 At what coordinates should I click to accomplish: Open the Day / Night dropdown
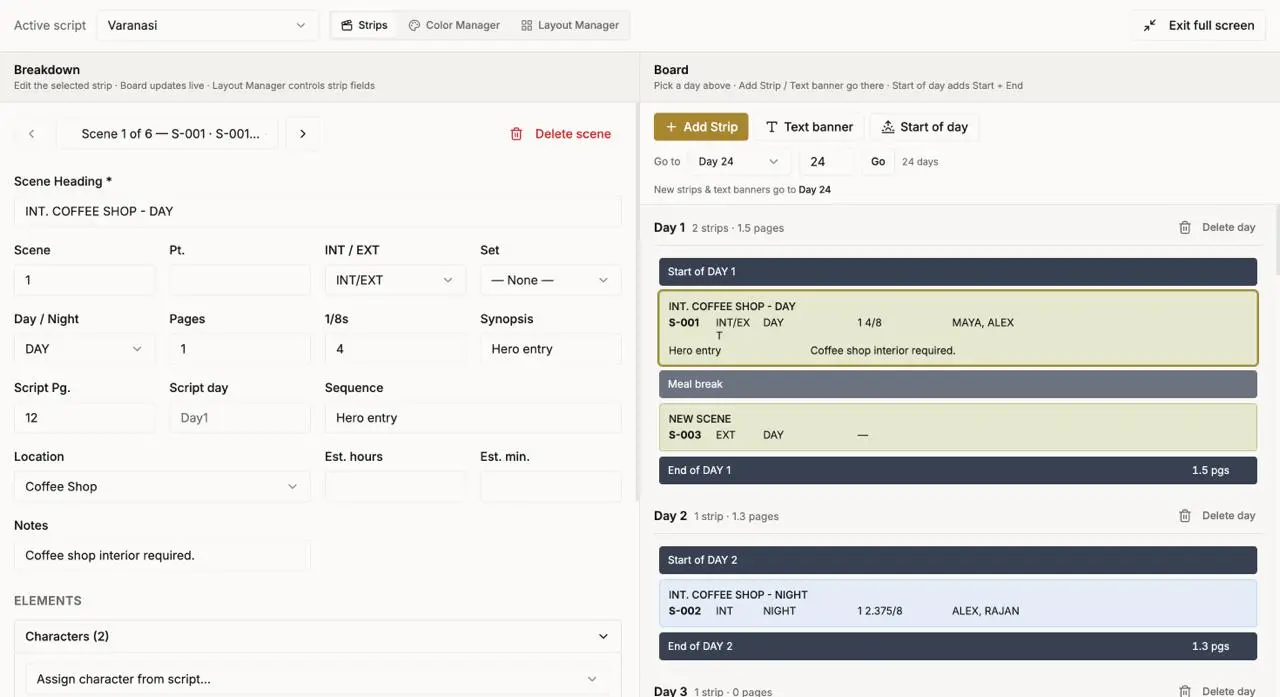pyautogui.click(x=84, y=349)
